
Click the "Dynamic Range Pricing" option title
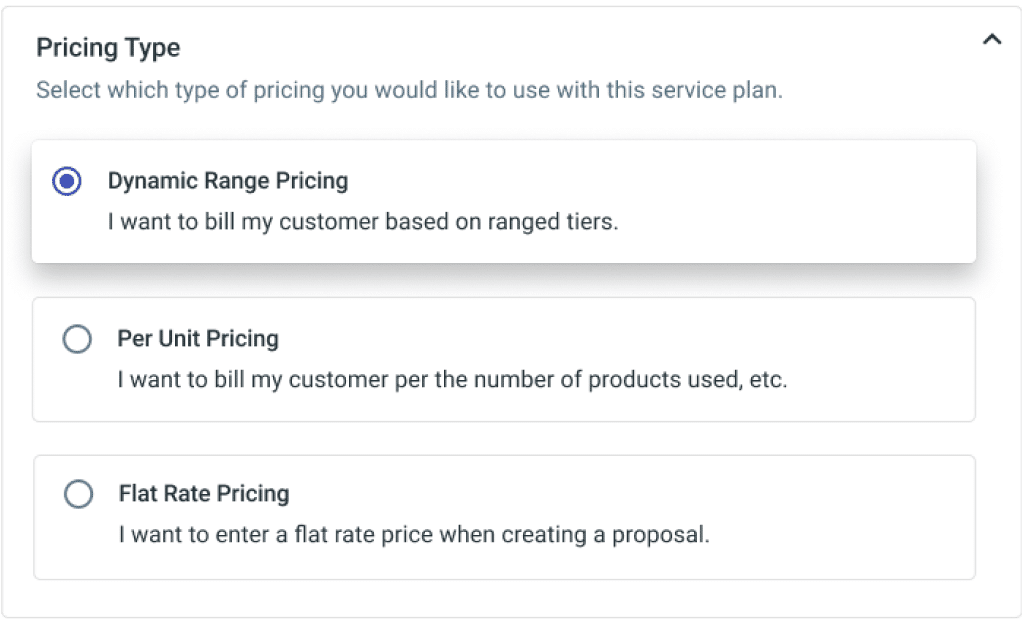click(x=228, y=182)
